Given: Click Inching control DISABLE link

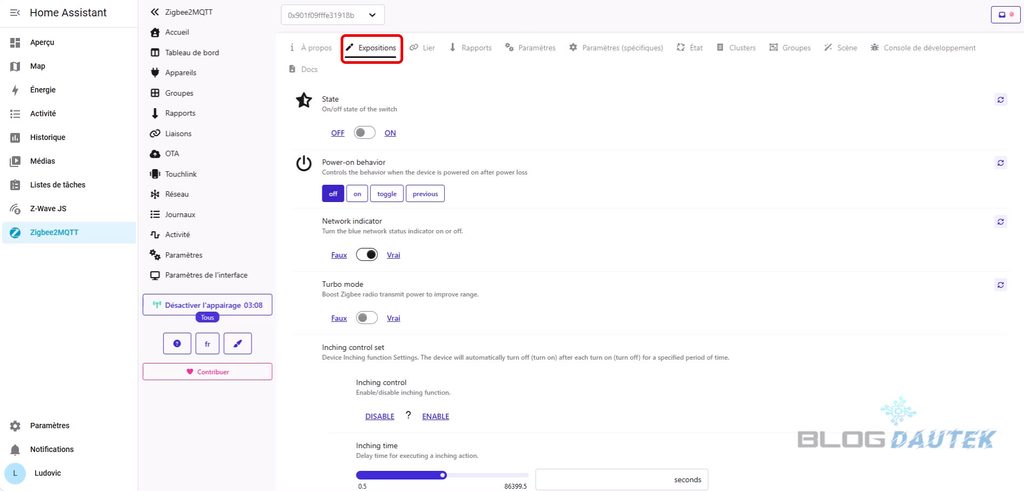Looking at the screenshot, I should pyautogui.click(x=379, y=417).
